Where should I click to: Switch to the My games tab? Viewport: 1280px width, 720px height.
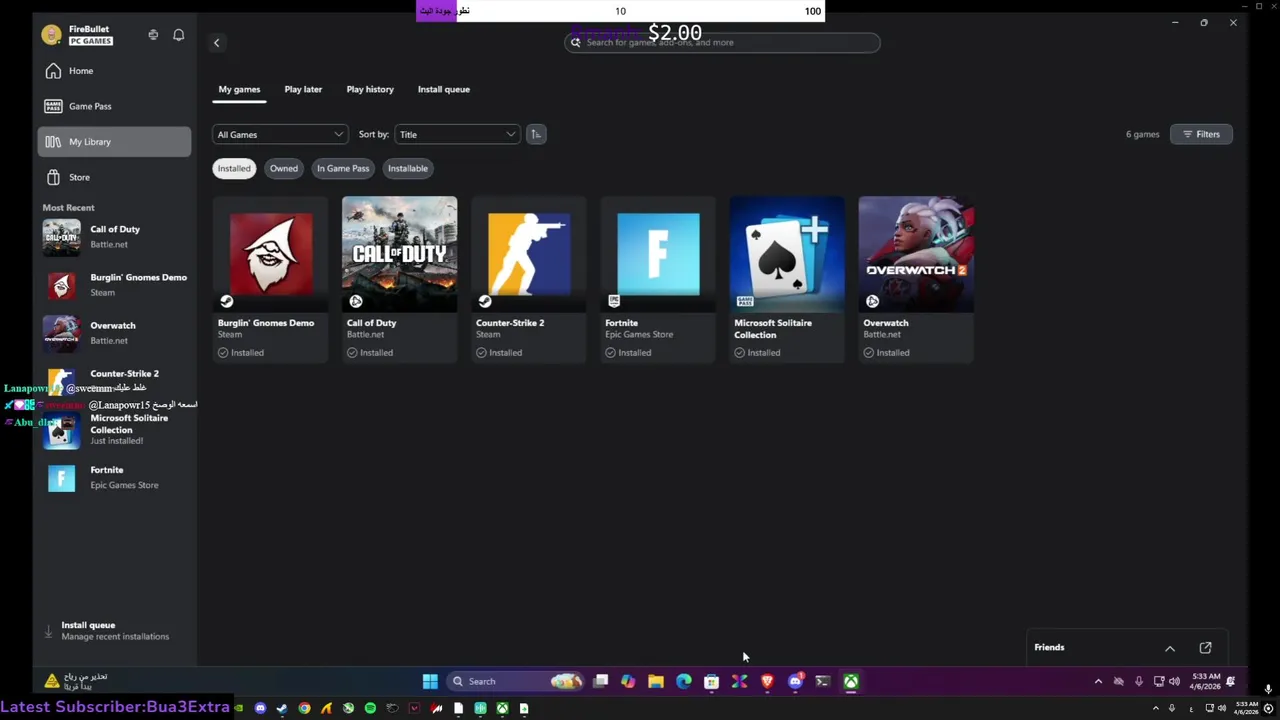(x=239, y=89)
